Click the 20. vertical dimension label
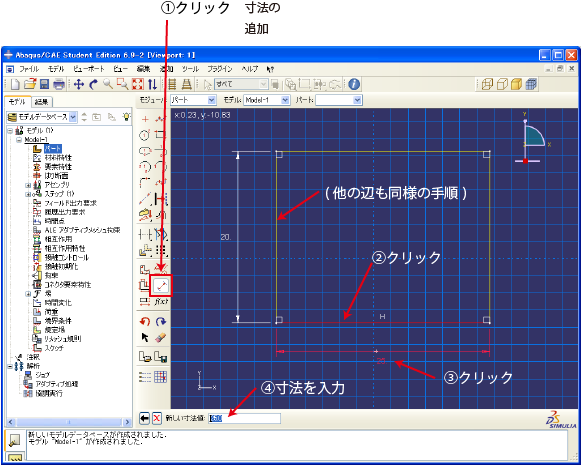The height and width of the screenshot is (466, 581). coord(226,237)
